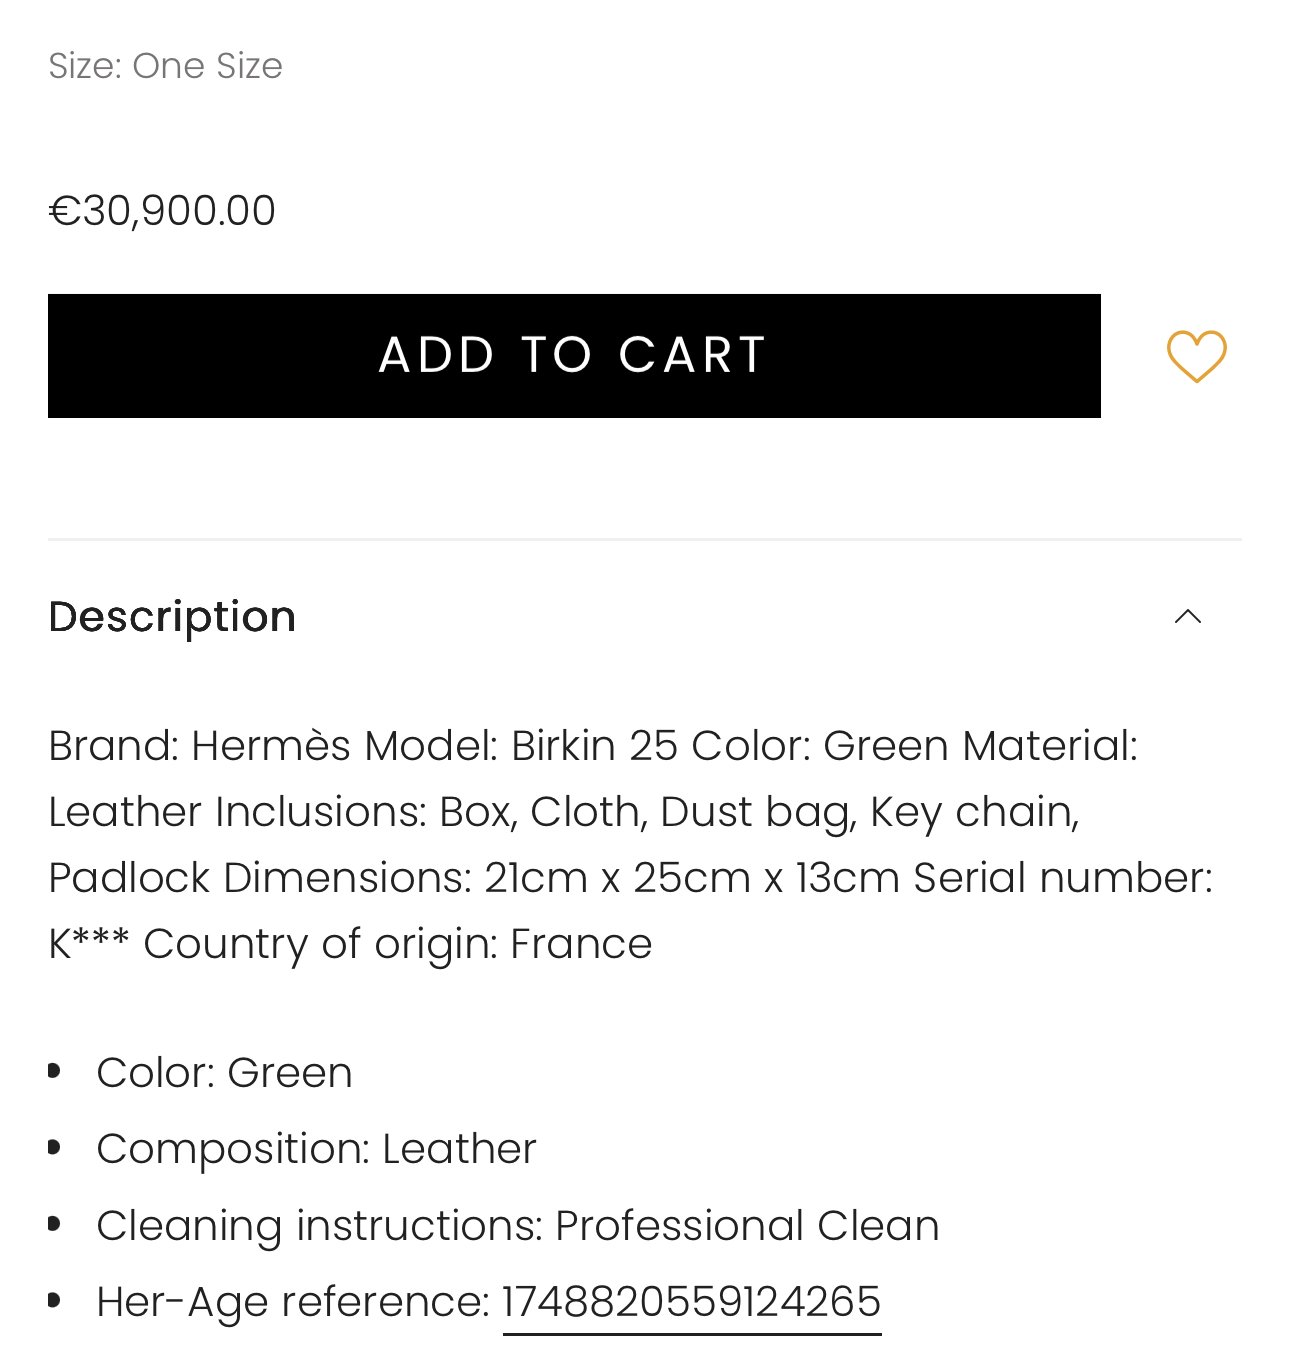1290x1359 pixels.
Task: Click Model: Birkin 25 text
Action: (x=521, y=746)
